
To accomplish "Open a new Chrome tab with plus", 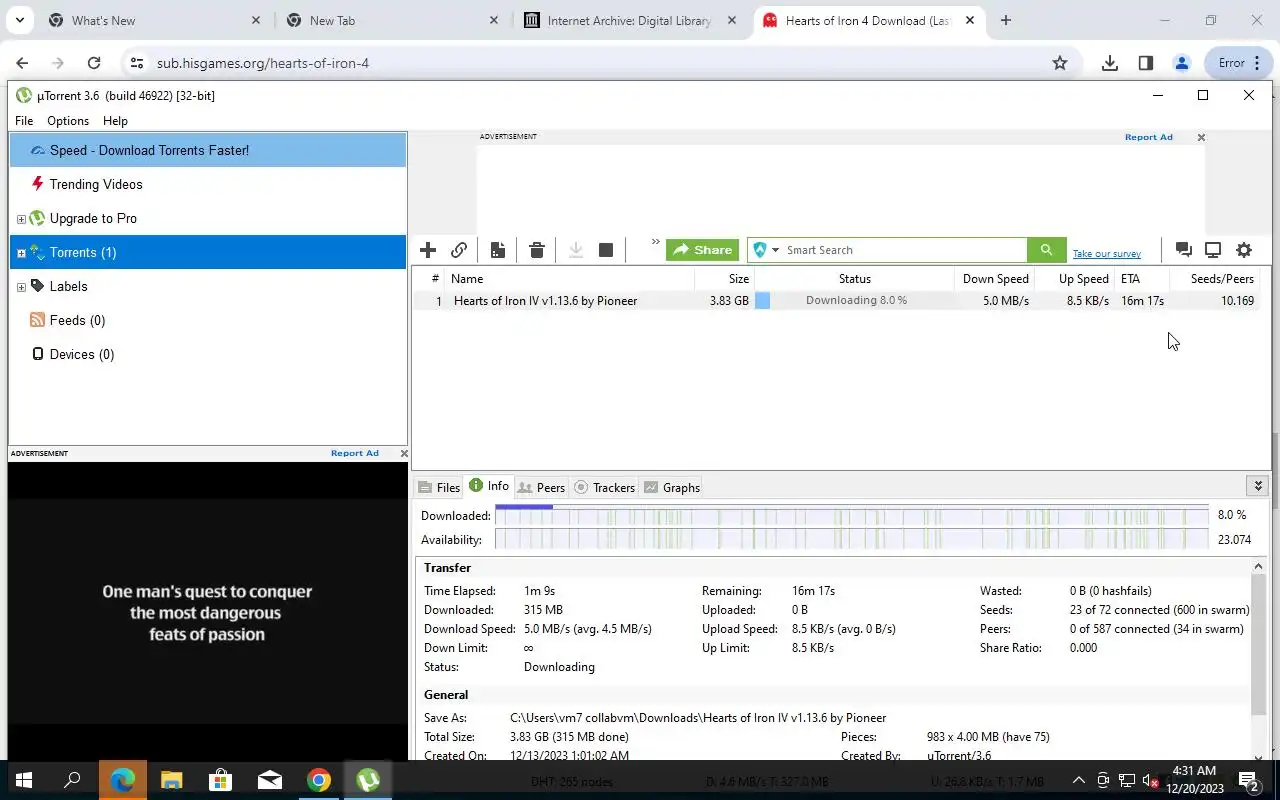I will pyautogui.click(x=1006, y=20).
